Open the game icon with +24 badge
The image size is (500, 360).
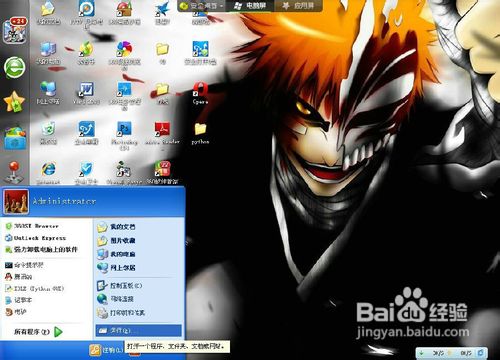[15, 31]
